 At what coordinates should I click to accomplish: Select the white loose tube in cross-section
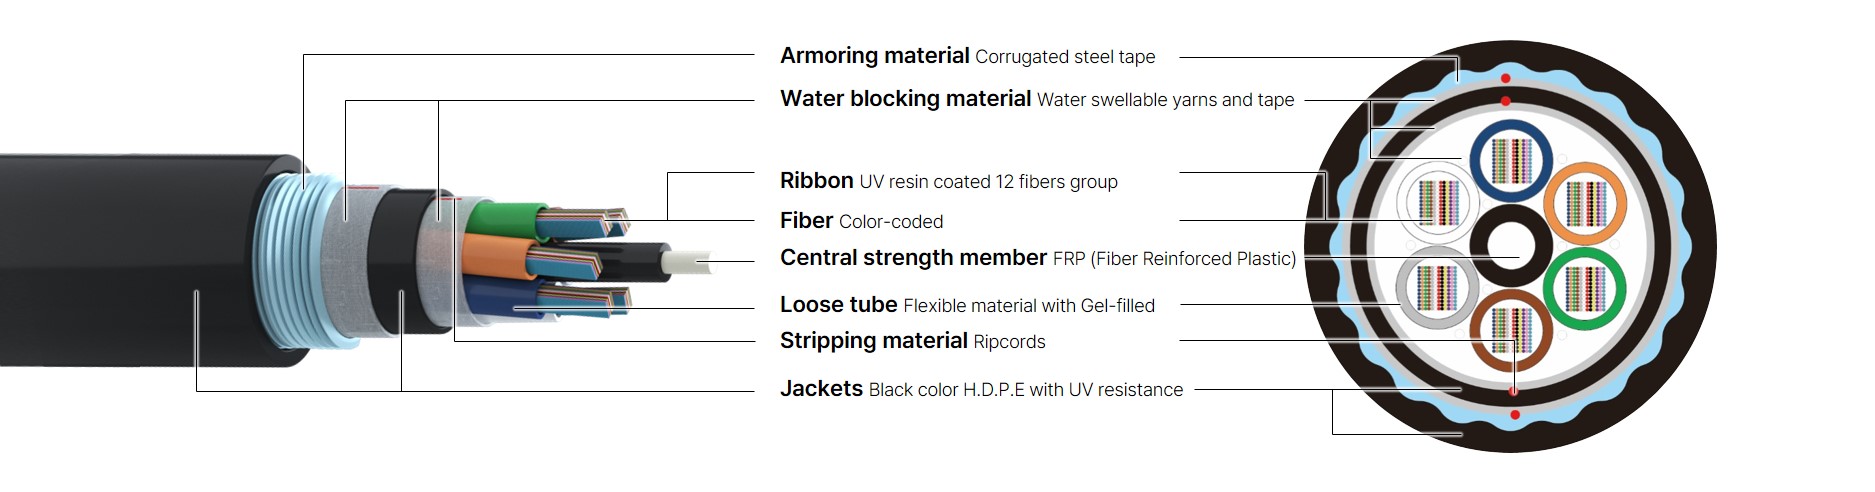pos(1437,204)
